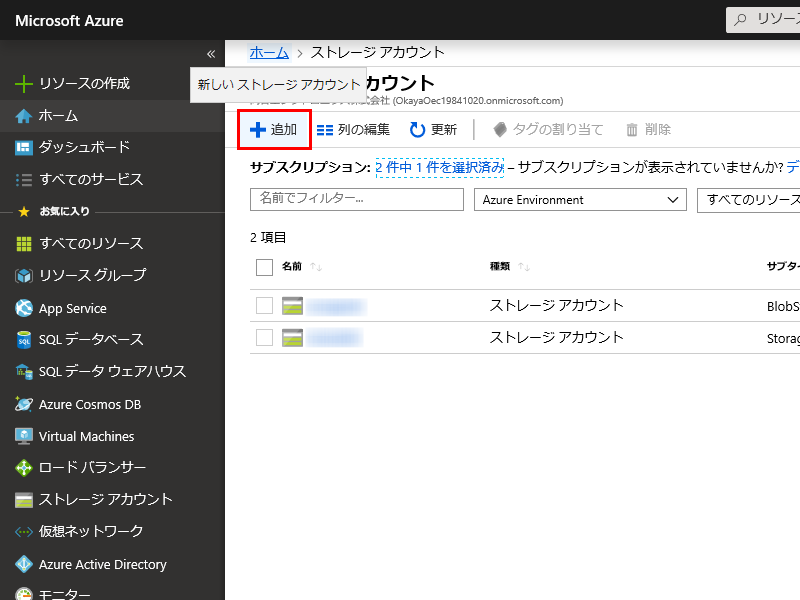800x600 pixels.
Task: Click the Resource groups cube icon
Action: click(23, 276)
